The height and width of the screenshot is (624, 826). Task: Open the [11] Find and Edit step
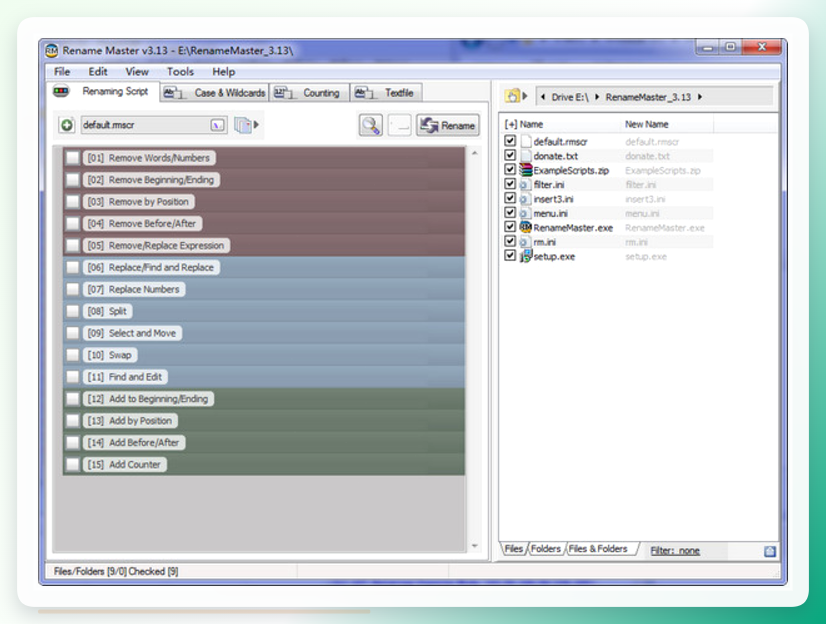click(125, 377)
